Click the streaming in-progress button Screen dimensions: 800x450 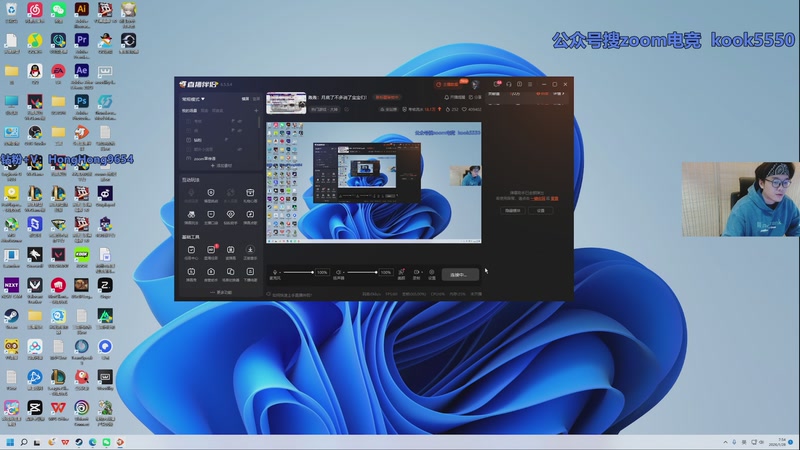[457, 273]
